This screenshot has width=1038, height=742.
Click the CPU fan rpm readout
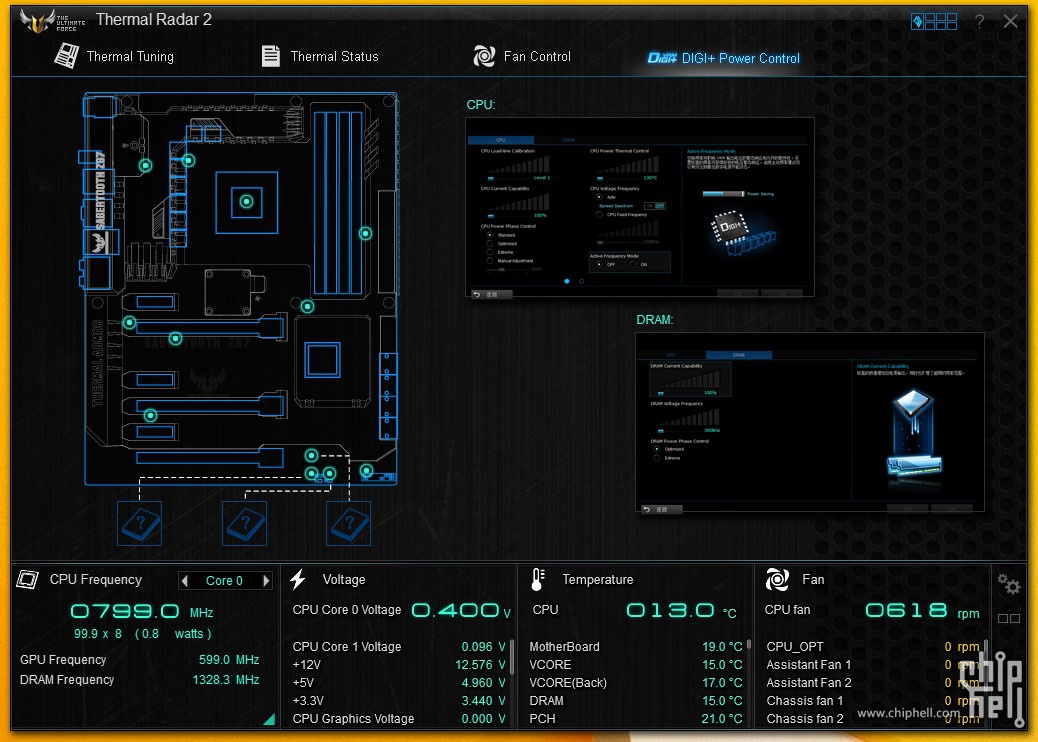tap(922, 610)
